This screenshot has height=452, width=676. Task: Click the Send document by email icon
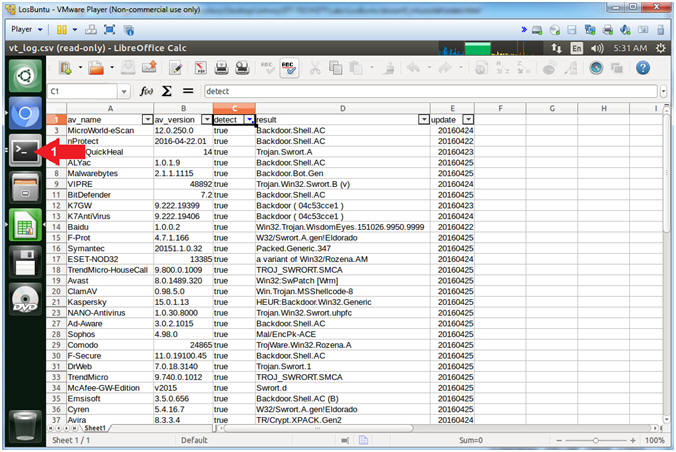click(149, 68)
